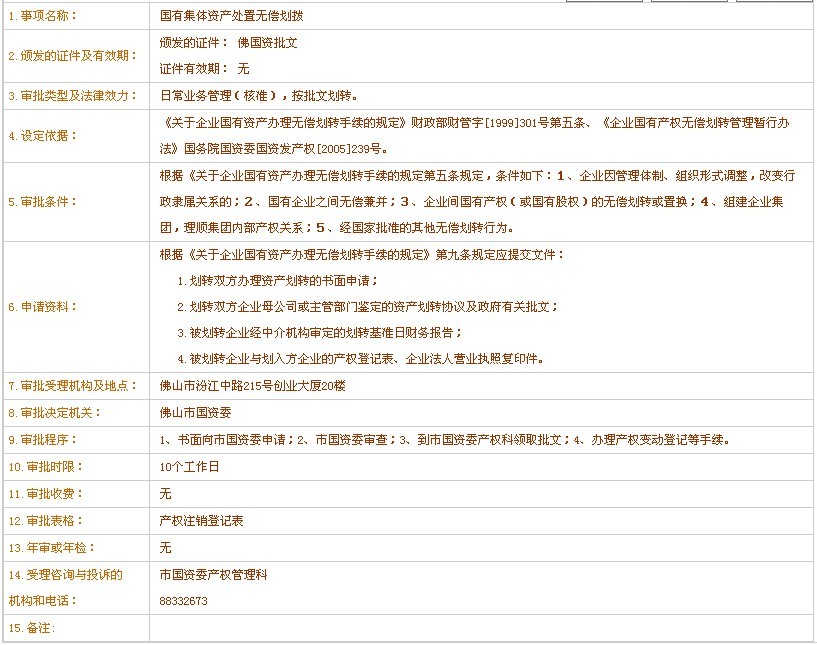Image resolution: width=817 pixels, height=645 pixels.
Task: Click the line containing "国有企业之间无偿兼并"
Action: point(472,202)
